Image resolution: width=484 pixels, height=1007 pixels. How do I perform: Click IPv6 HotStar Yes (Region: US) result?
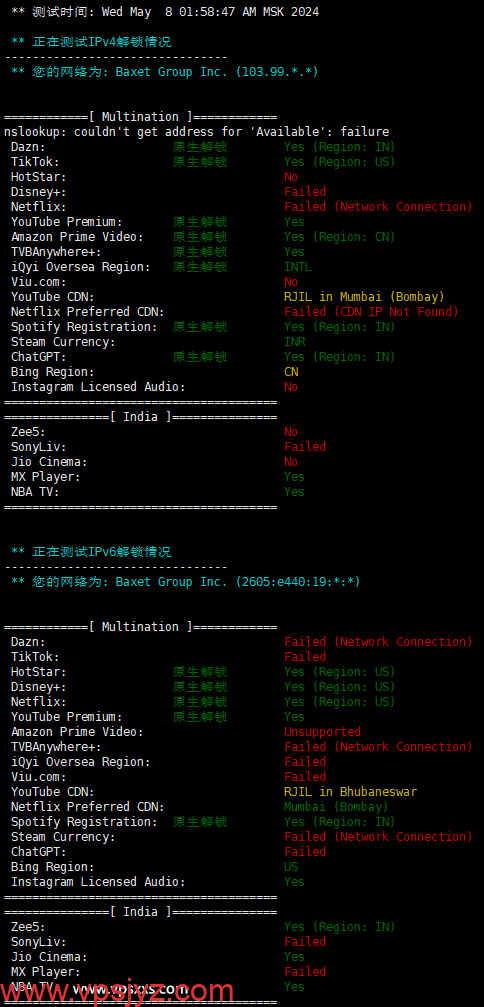(340, 672)
